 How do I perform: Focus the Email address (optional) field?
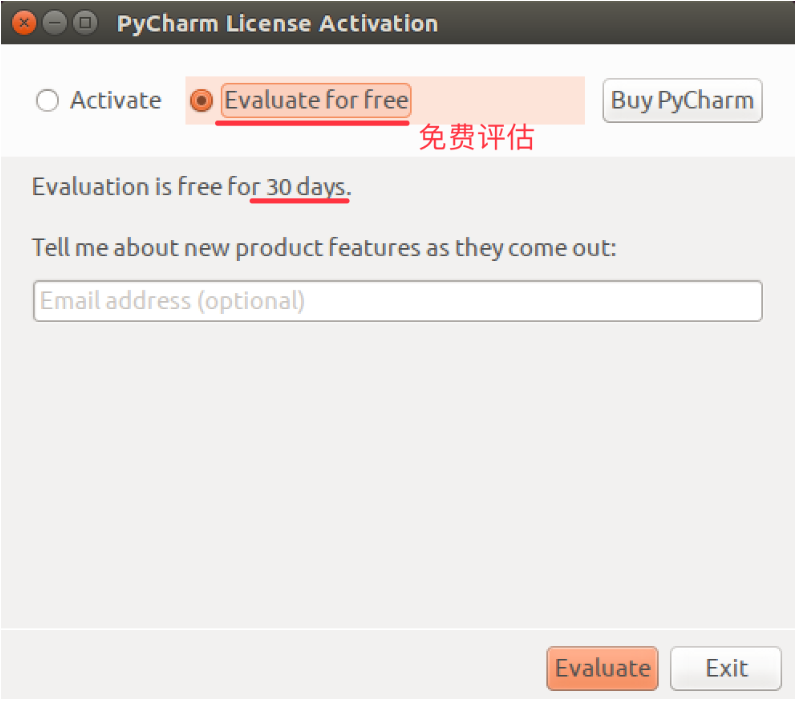coord(398,301)
